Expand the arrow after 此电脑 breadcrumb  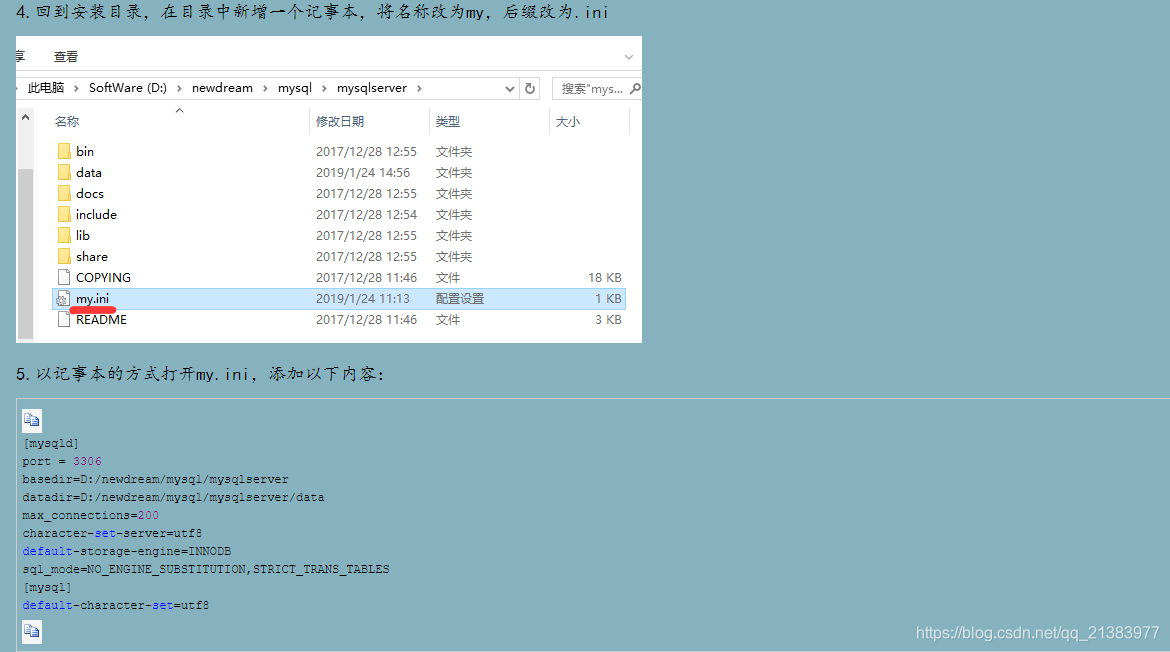tap(76, 88)
